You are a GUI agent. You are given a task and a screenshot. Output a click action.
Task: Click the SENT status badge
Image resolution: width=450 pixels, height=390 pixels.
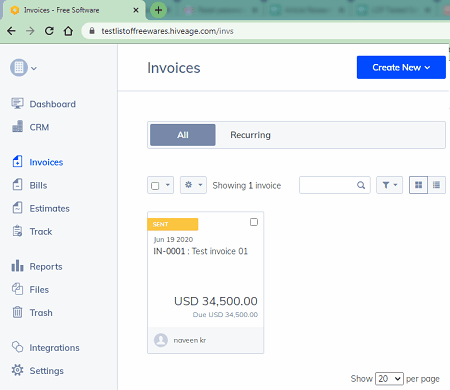pyautogui.click(x=173, y=224)
